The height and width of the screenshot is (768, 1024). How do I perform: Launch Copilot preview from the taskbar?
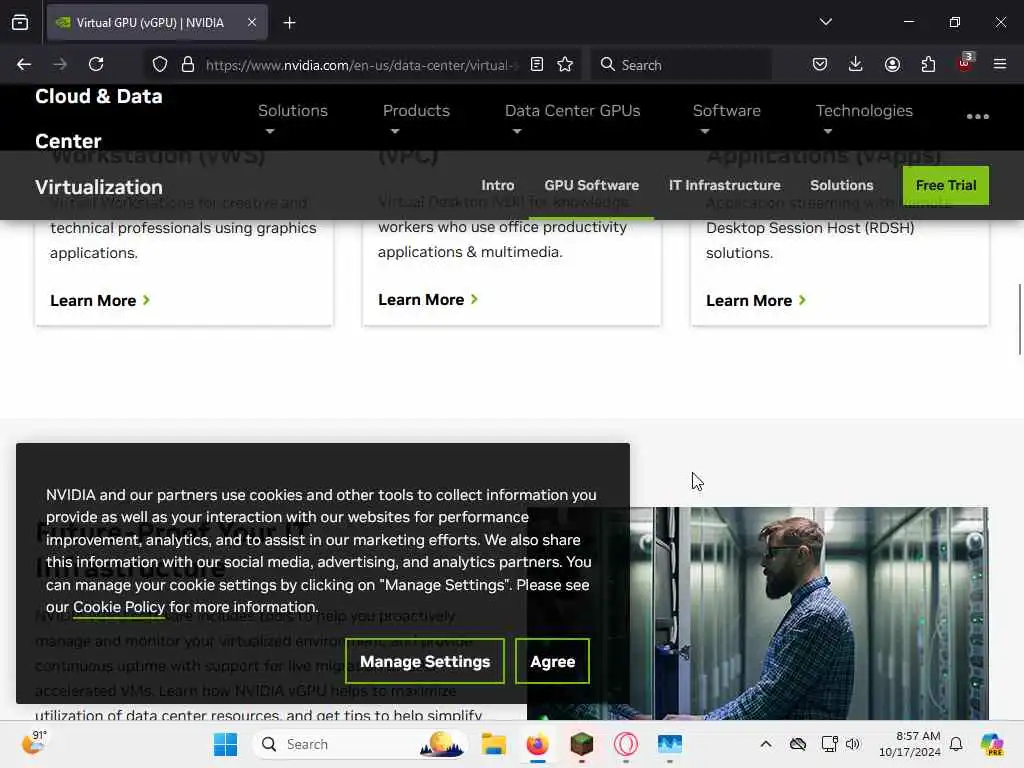coord(991,744)
